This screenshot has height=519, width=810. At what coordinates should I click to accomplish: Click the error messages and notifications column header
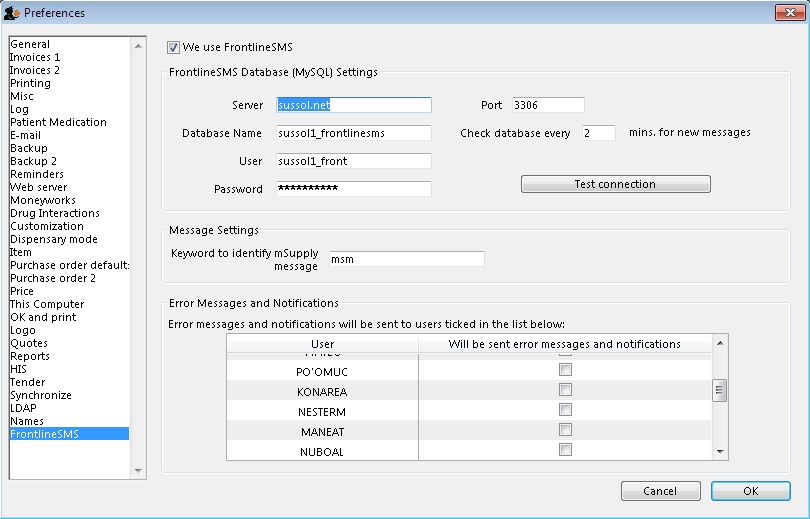coord(565,344)
